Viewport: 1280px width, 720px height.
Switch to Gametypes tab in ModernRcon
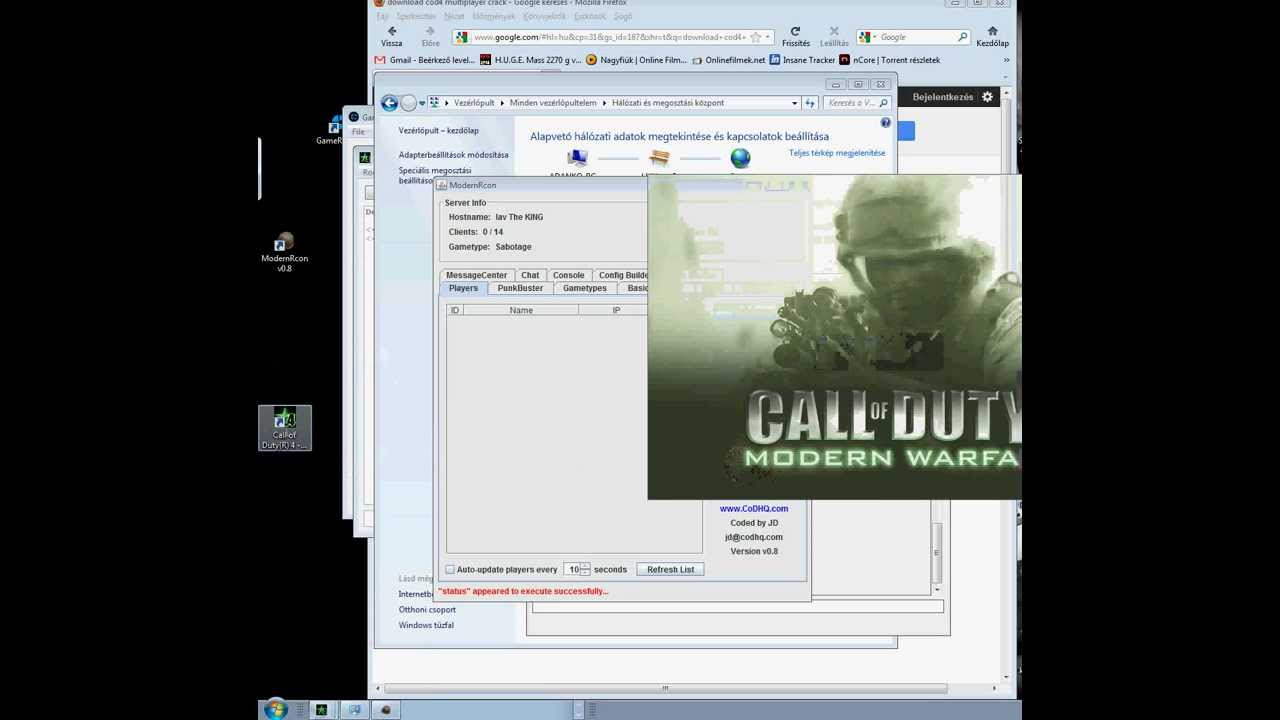(585, 288)
